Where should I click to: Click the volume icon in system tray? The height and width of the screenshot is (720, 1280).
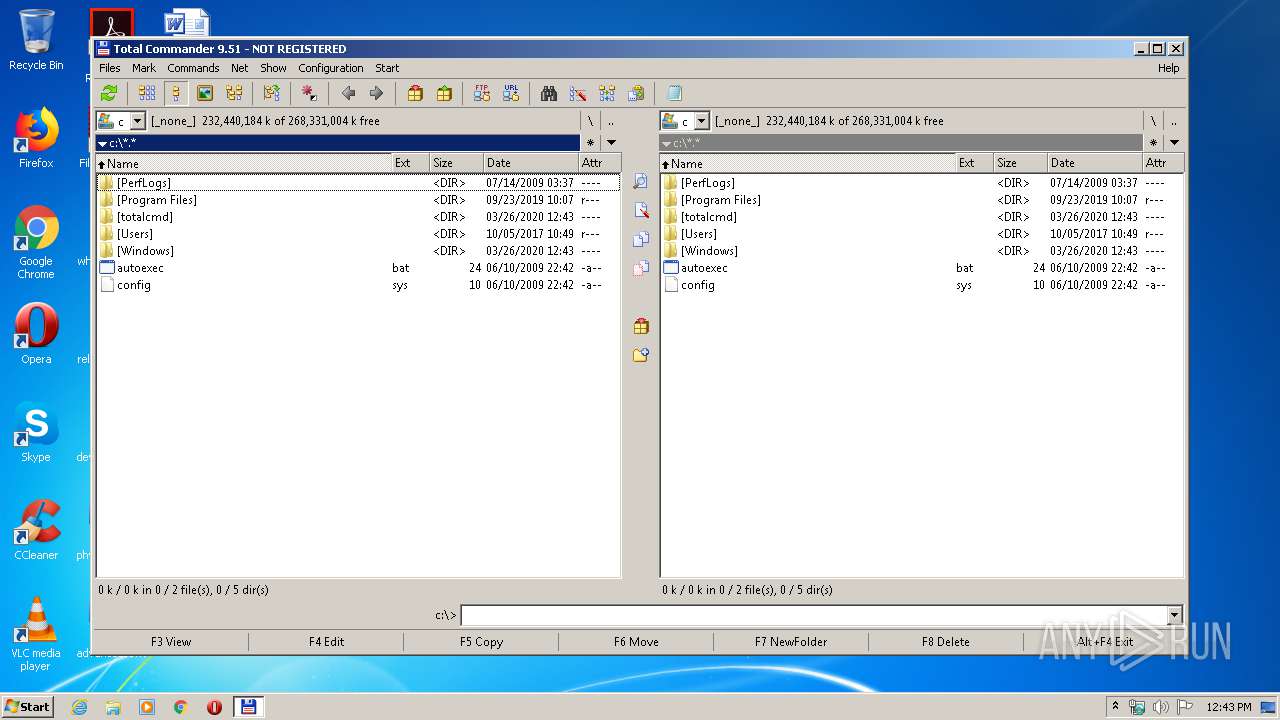tap(1160, 707)
